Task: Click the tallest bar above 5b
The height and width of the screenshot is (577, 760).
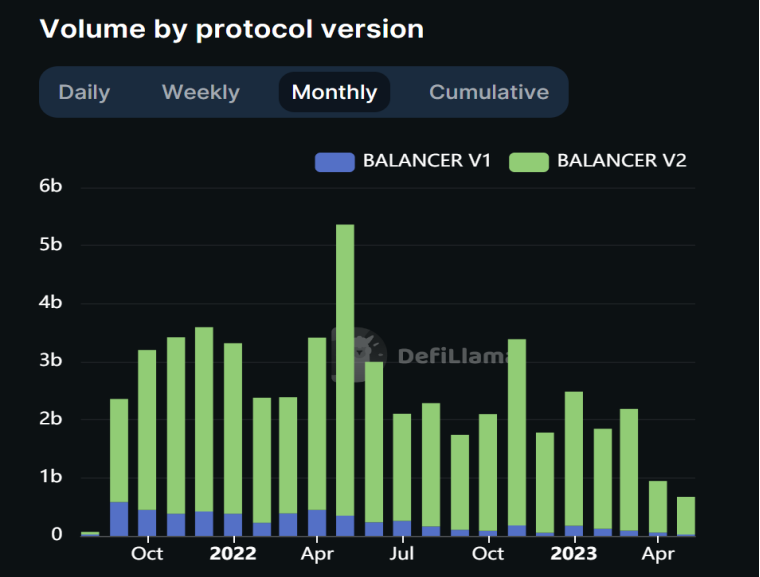Action: (345, 380)
